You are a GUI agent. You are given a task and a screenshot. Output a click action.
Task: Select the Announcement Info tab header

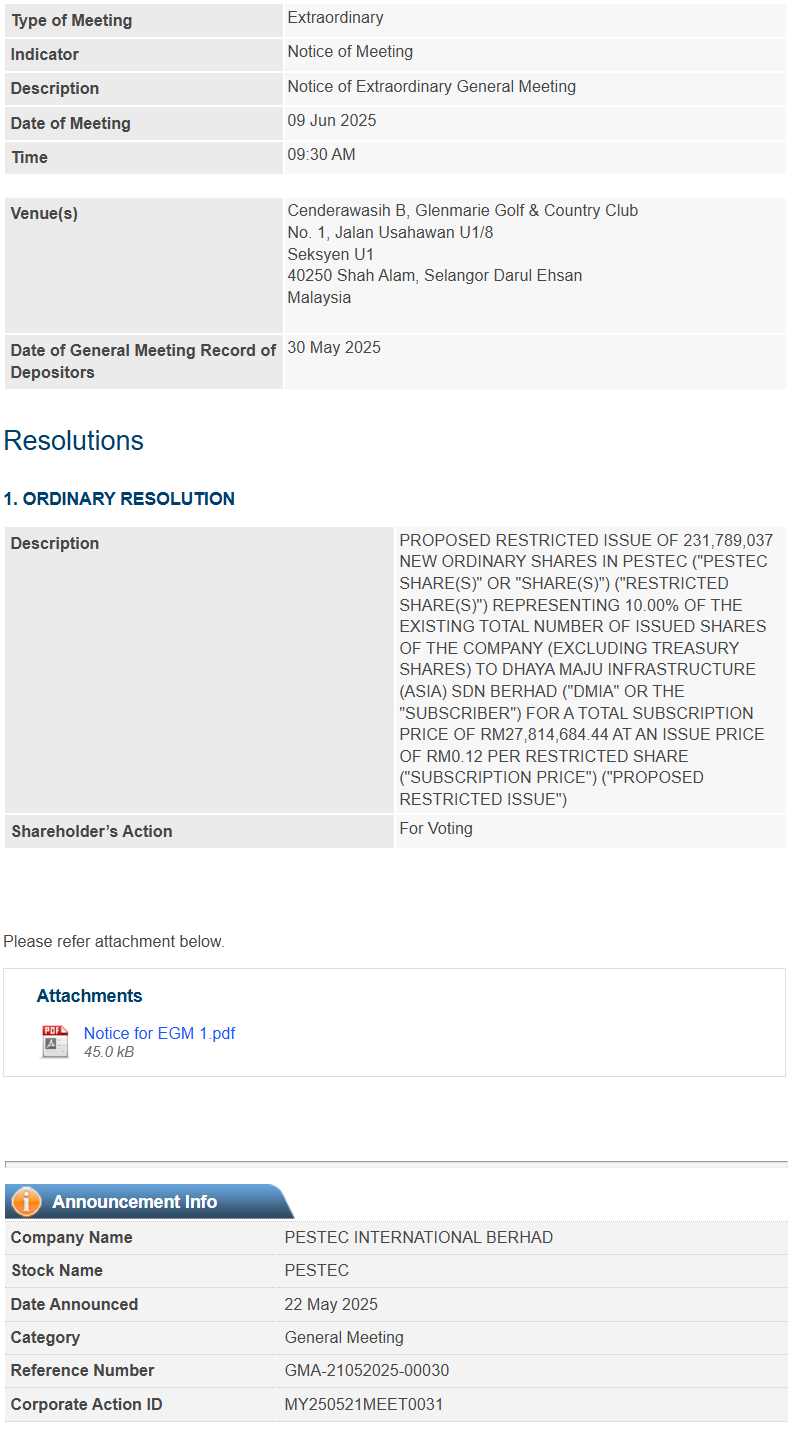tap(148, 1202)
